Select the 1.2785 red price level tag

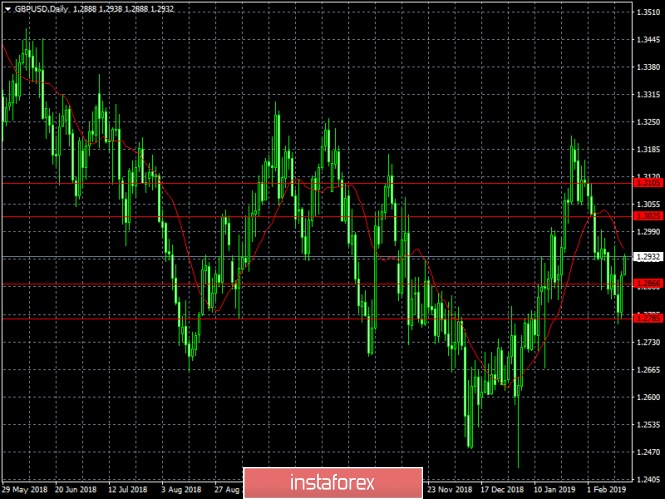coord(648,318)
